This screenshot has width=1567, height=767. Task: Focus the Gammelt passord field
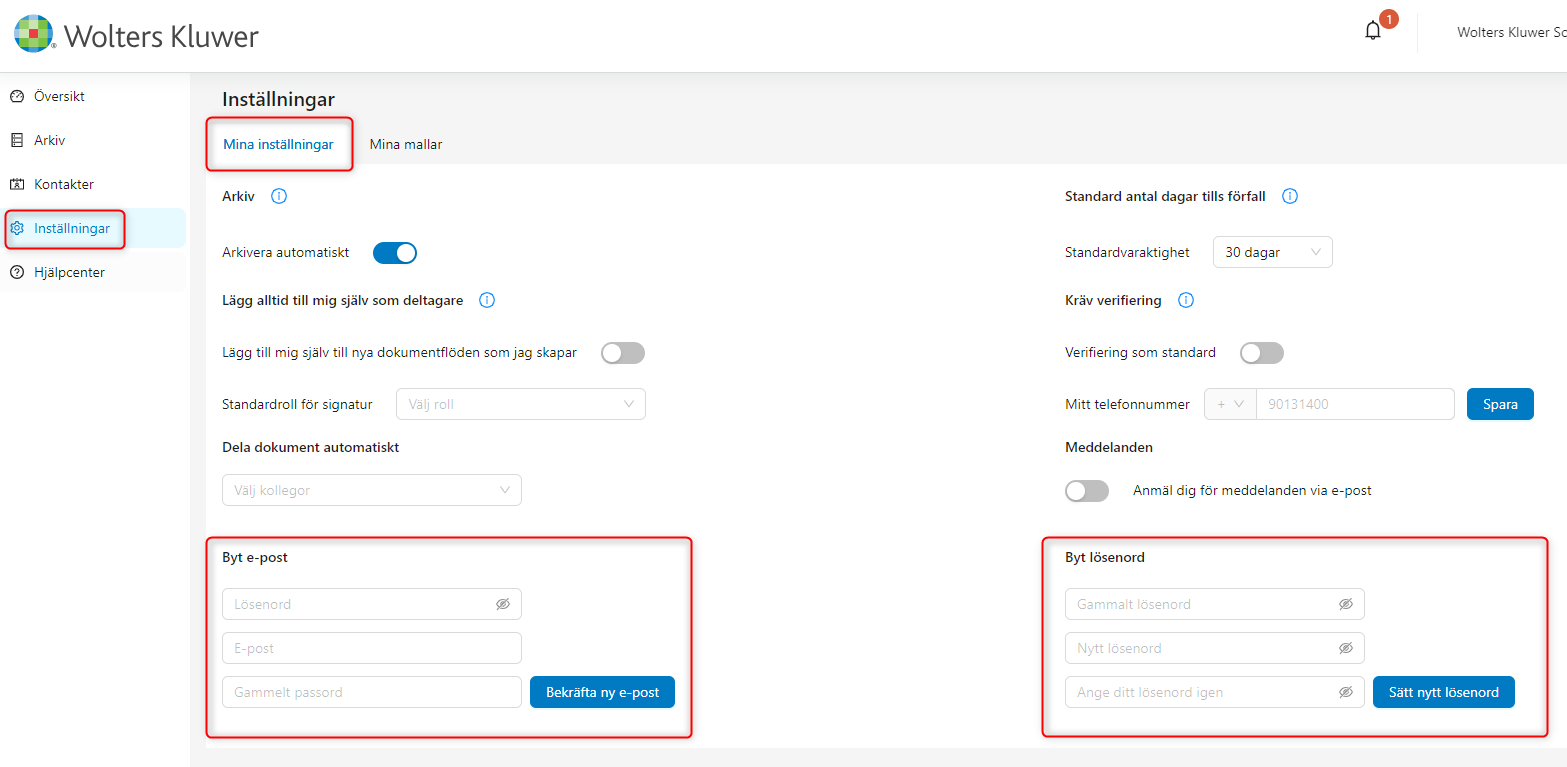tap(372, 692)
